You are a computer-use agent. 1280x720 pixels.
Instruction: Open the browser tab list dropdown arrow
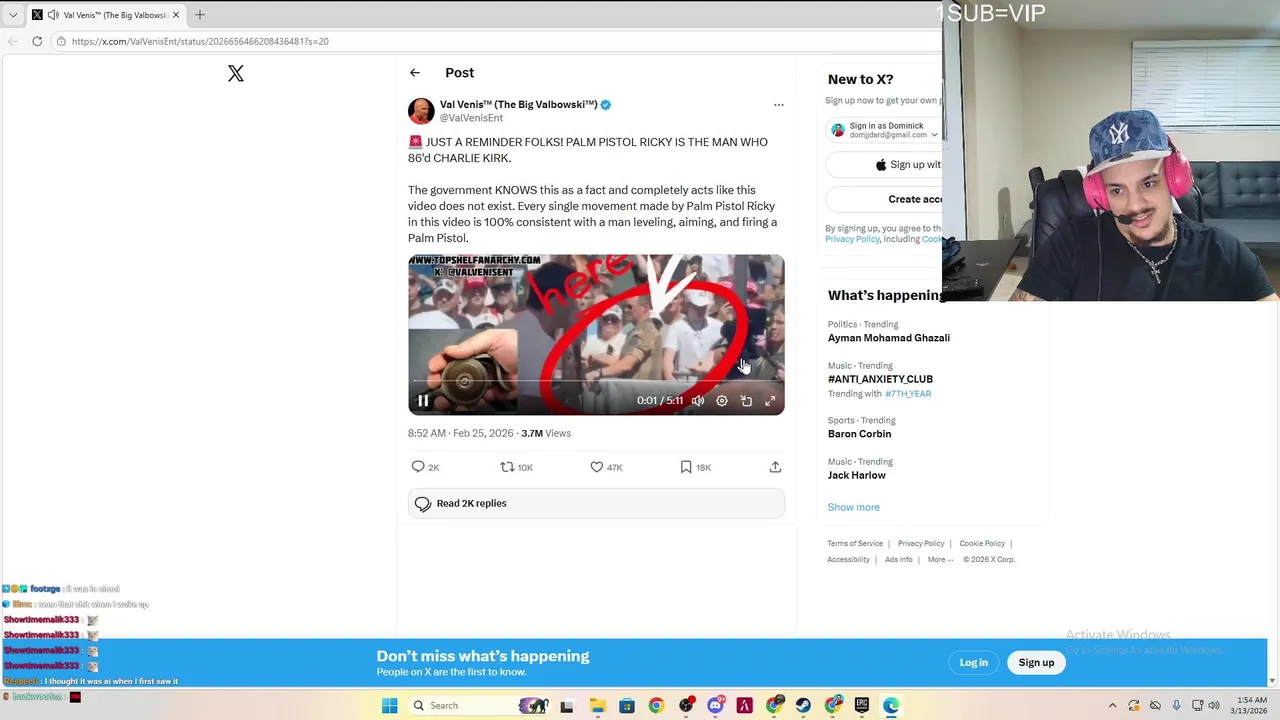click(13, 15)
